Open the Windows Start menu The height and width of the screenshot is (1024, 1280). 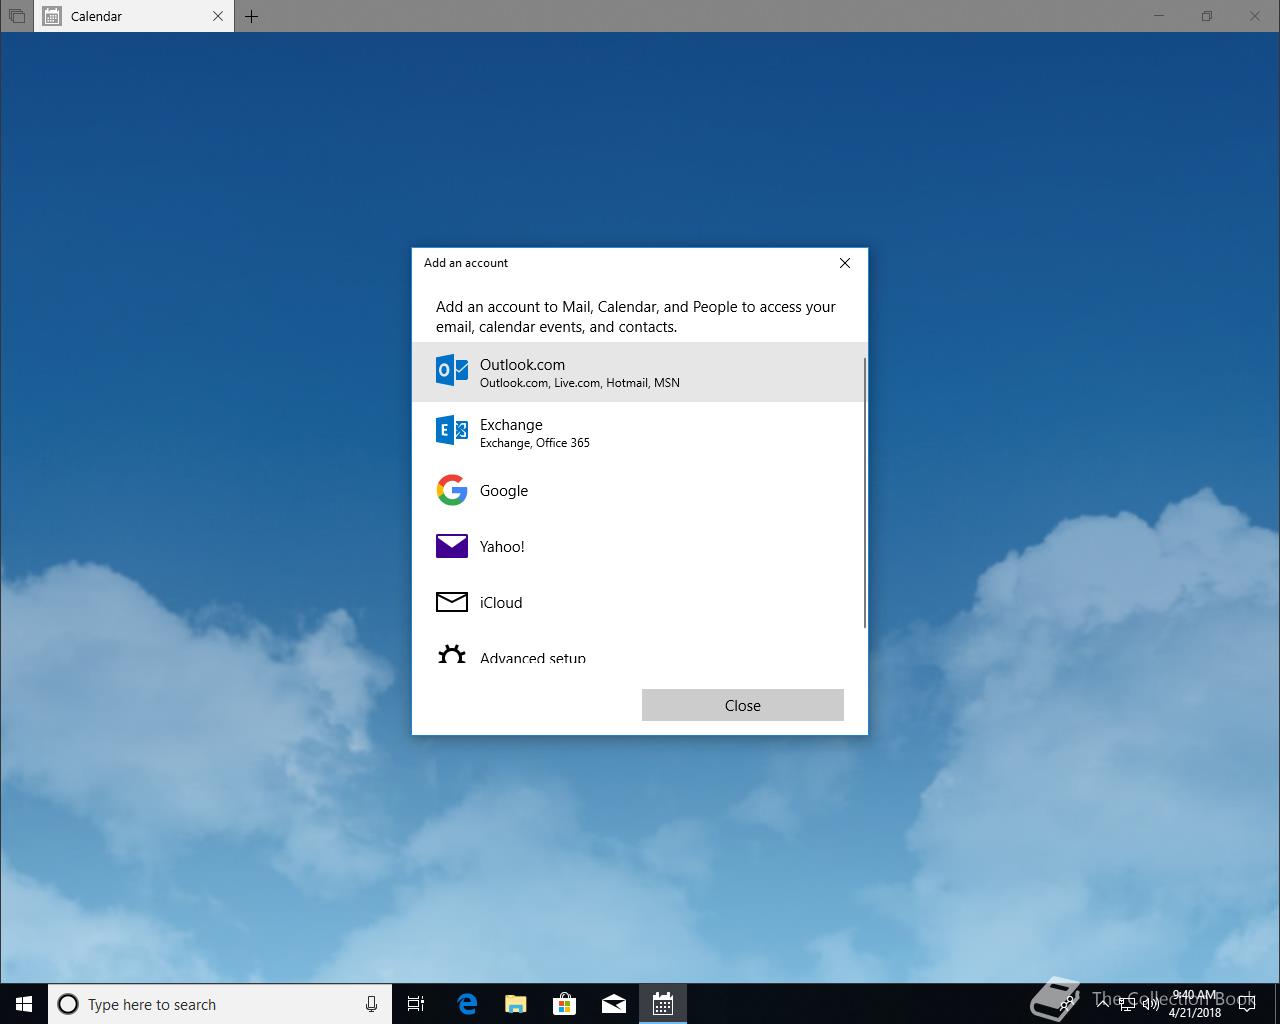click(x=24, y=1004)
